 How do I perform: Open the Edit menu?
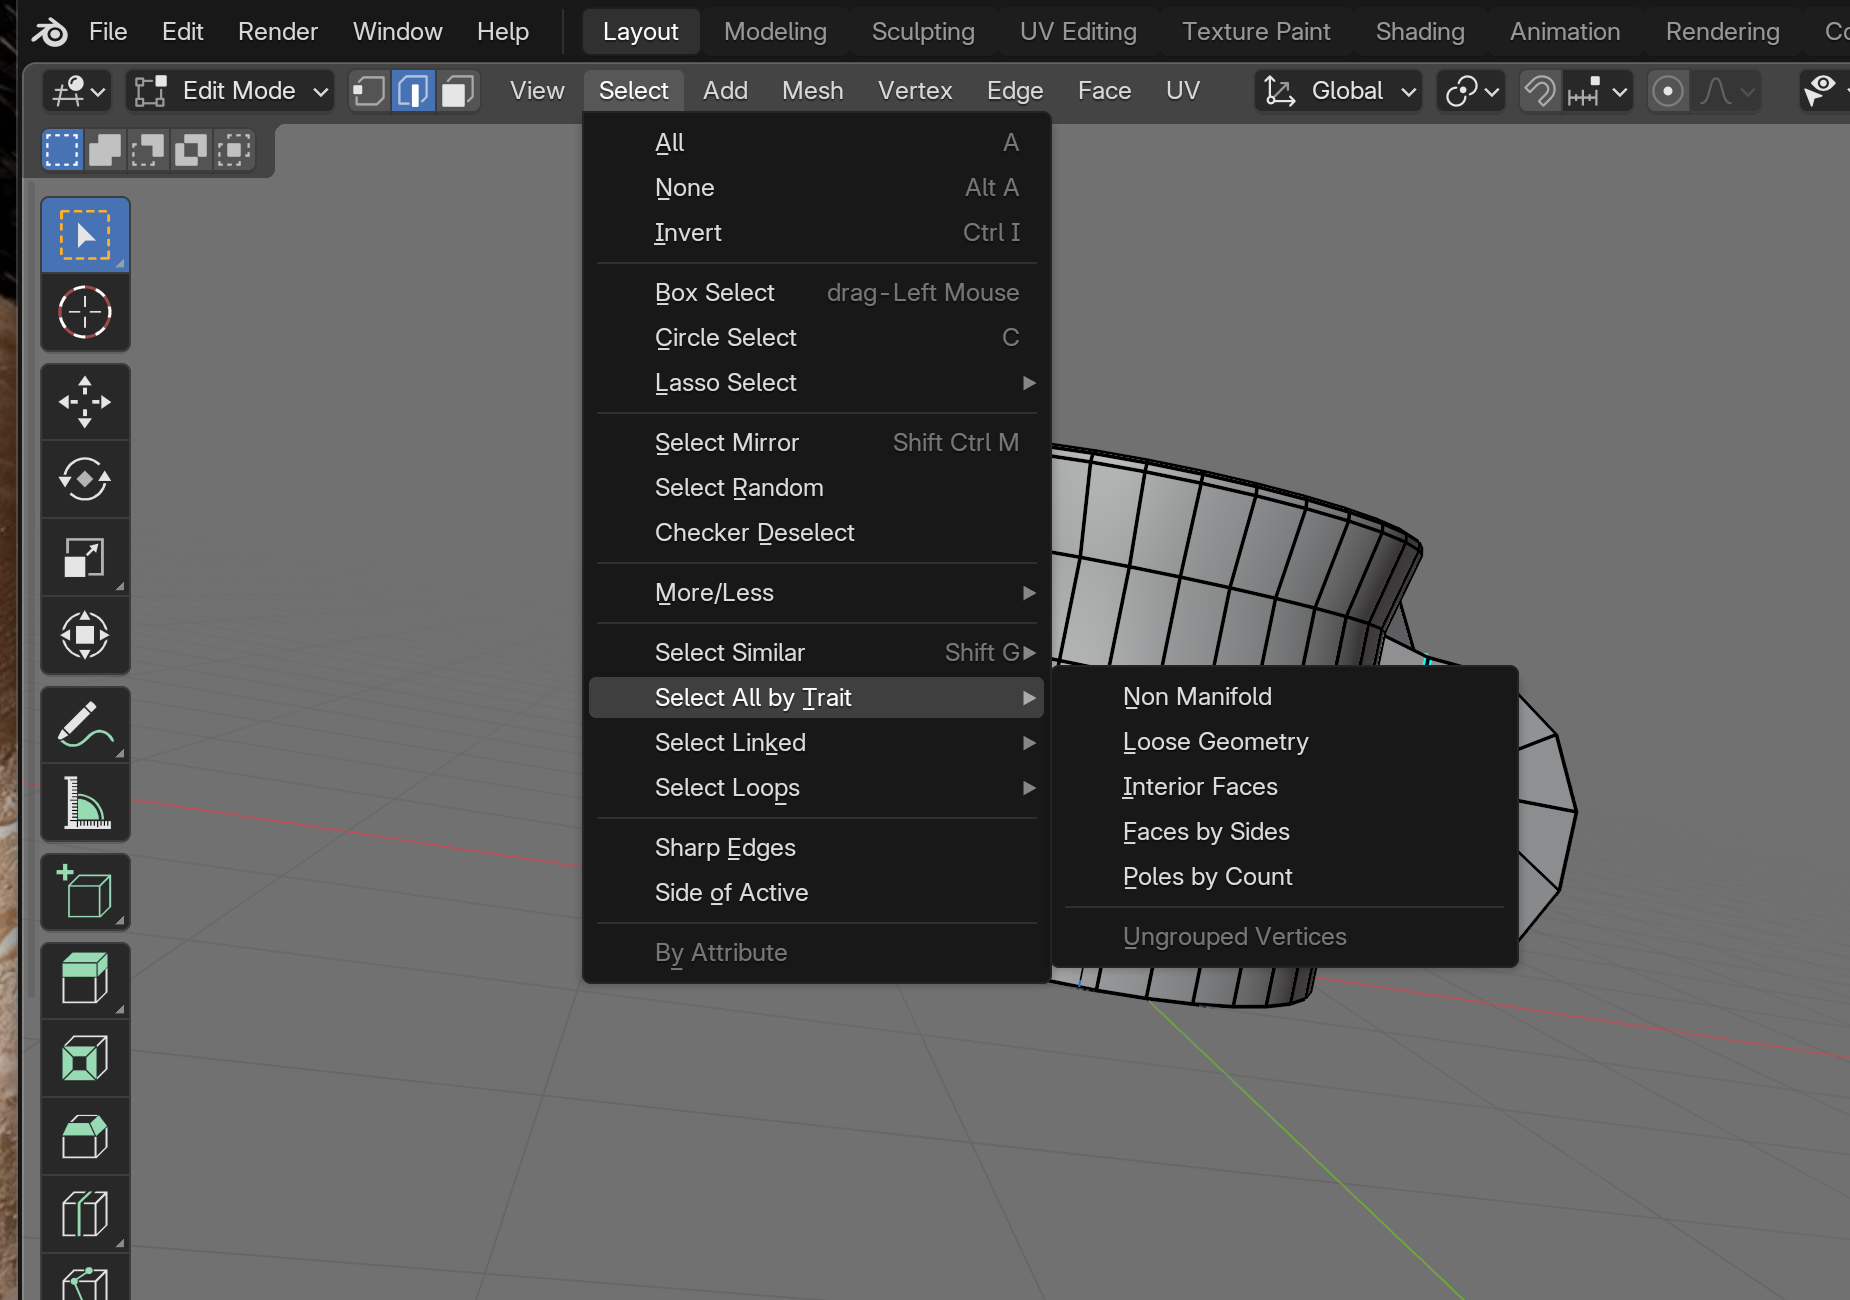[x=183, y=32]
